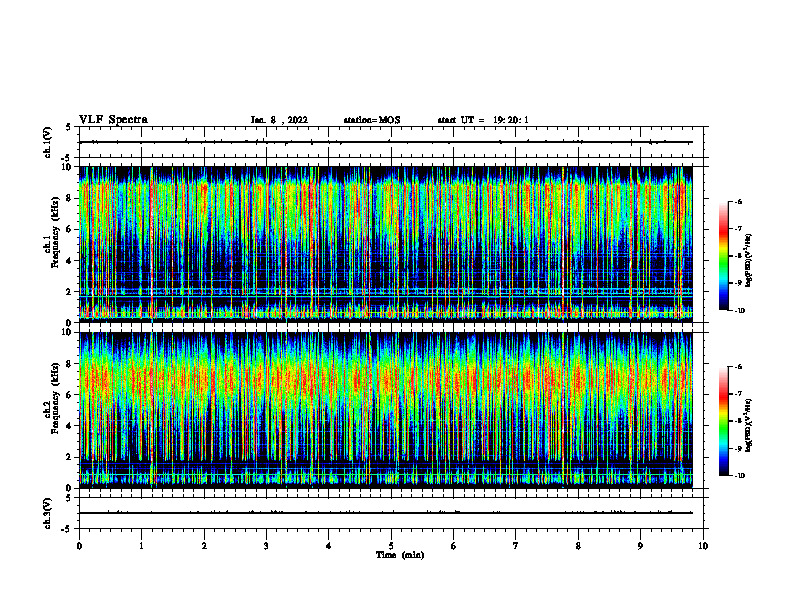Click time-axis tick label "3"

[266, 546]
